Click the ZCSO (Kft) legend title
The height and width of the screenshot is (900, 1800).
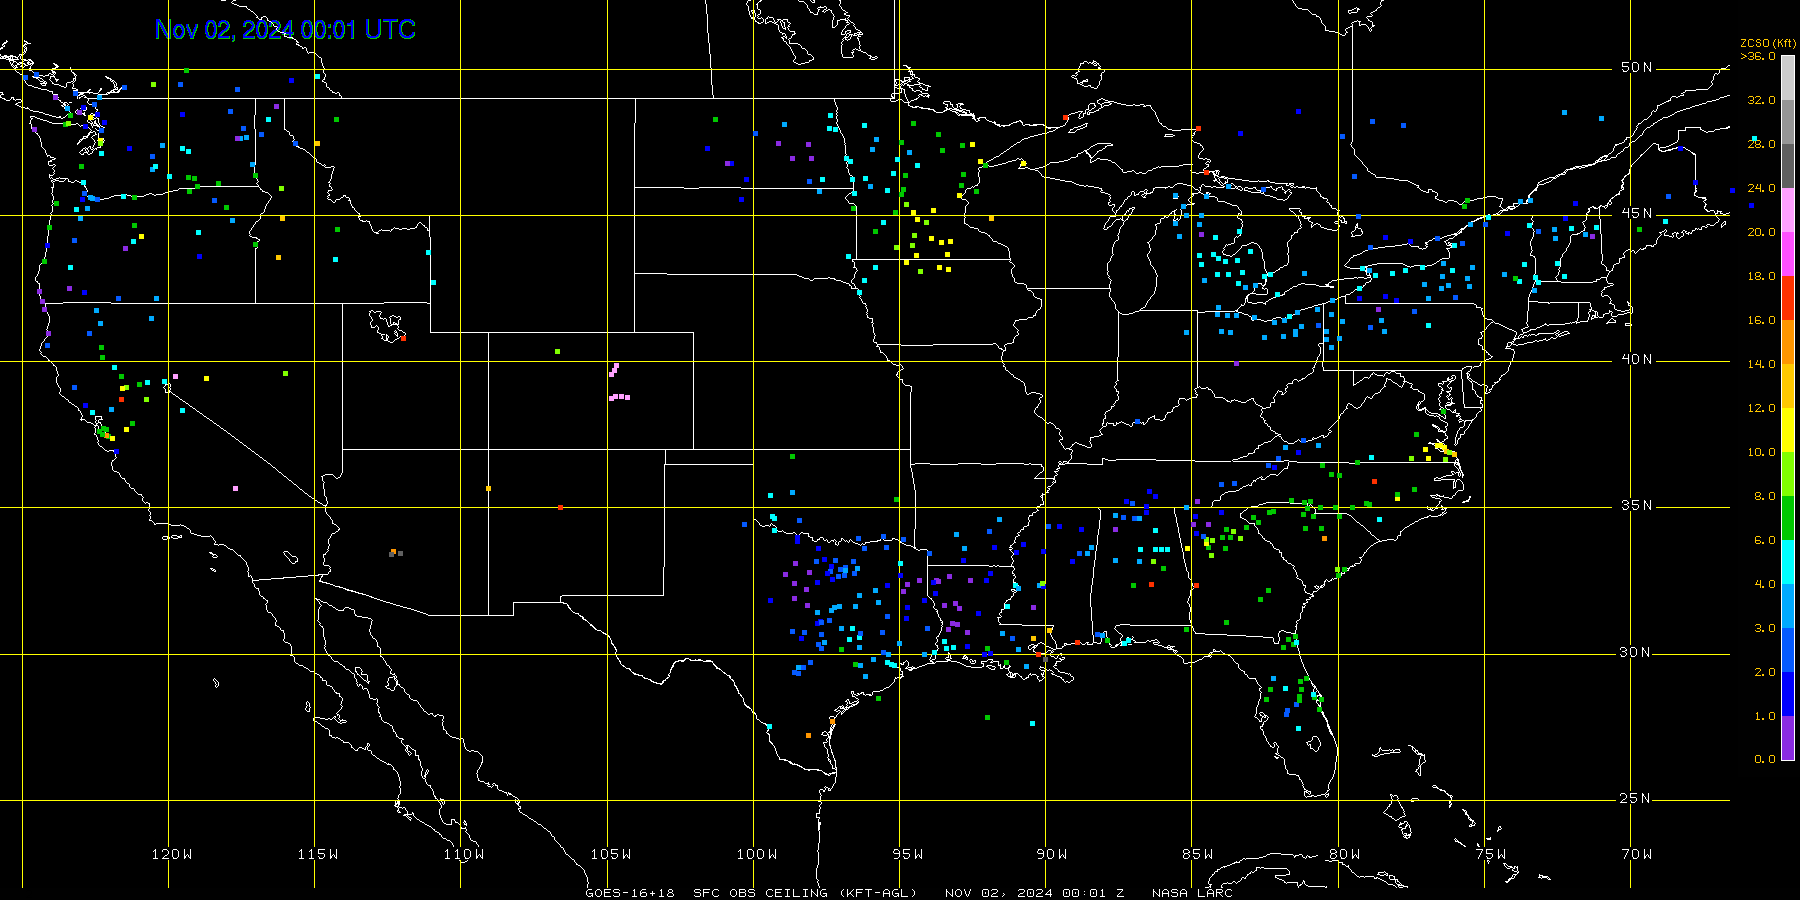pos(1768,43)
